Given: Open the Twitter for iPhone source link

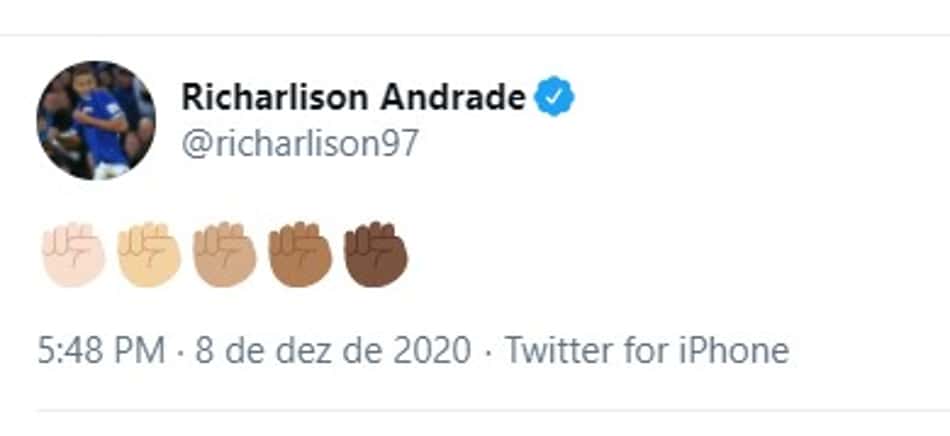Looking at the screenshot, I should click(x=647, y=351).
